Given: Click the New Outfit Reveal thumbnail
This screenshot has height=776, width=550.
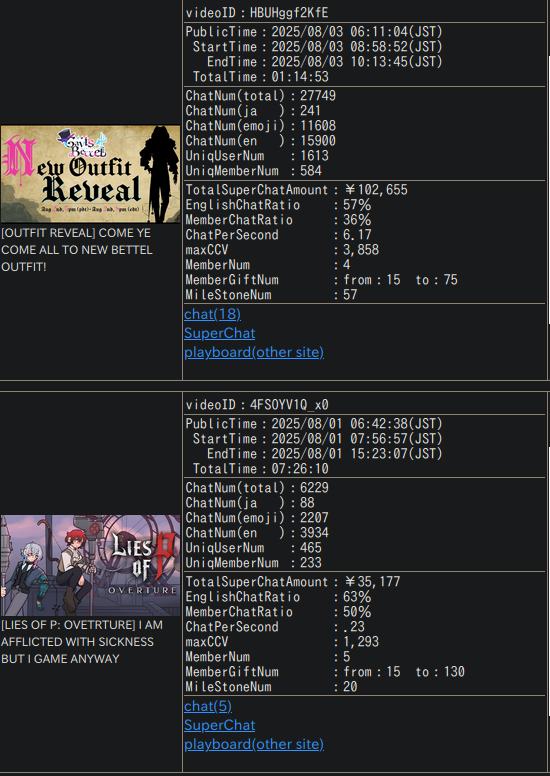Looking at the screenshot, I should click(91, 174).
